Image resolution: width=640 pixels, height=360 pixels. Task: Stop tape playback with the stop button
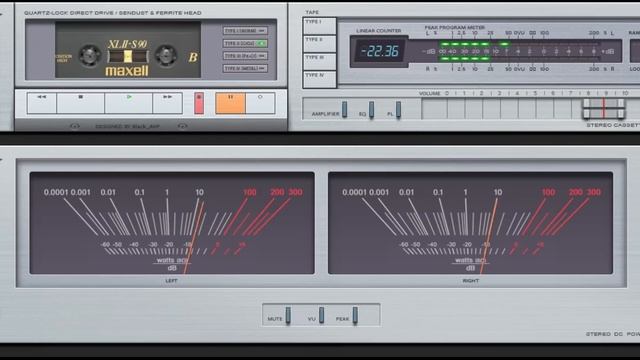click(x=80, y=103)
